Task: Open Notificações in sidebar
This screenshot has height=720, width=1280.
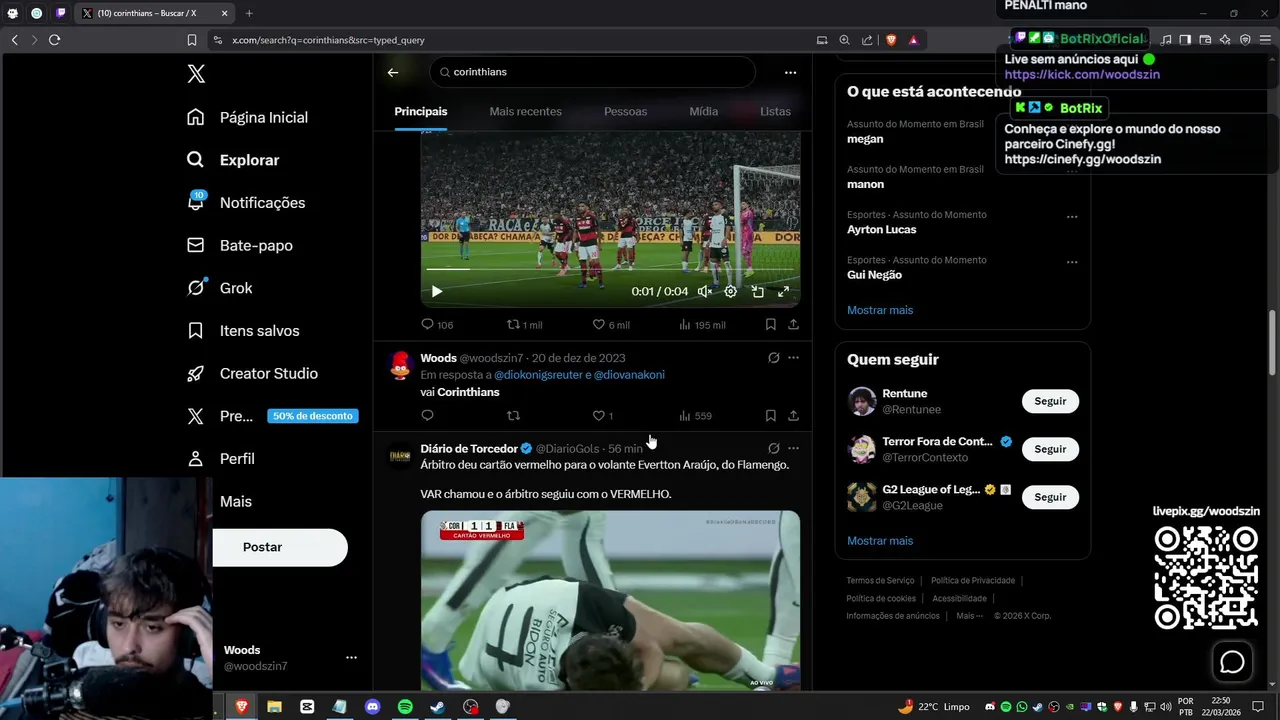Action: (246, 202)
